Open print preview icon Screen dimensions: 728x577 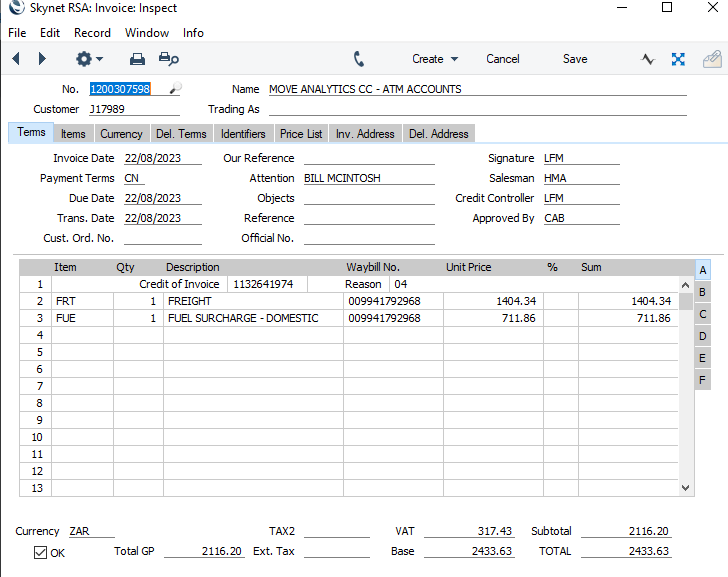click(x=169, y=59)
